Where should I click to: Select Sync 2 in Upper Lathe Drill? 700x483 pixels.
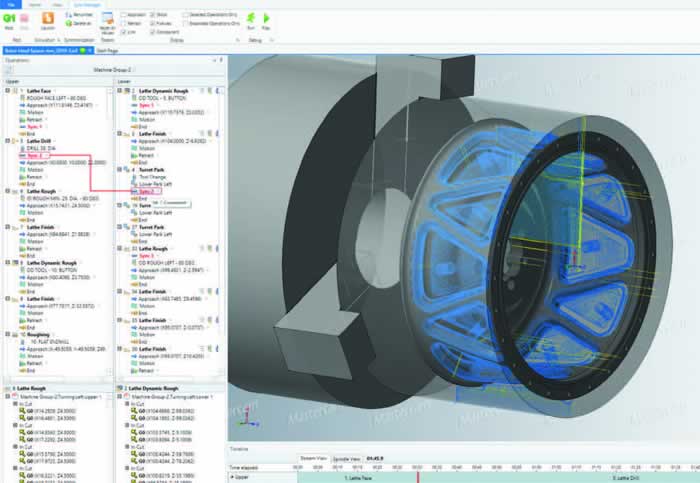click(x=35, y=155)
